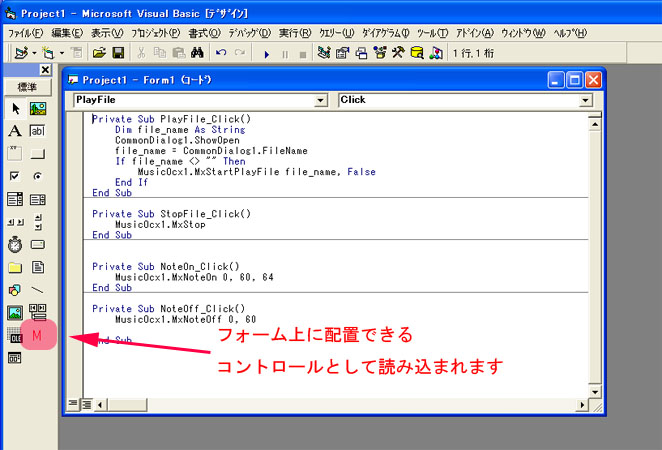This screenshot has height=450, width=662.
Task: Select the PictureBox control tool
Action: 38,108
